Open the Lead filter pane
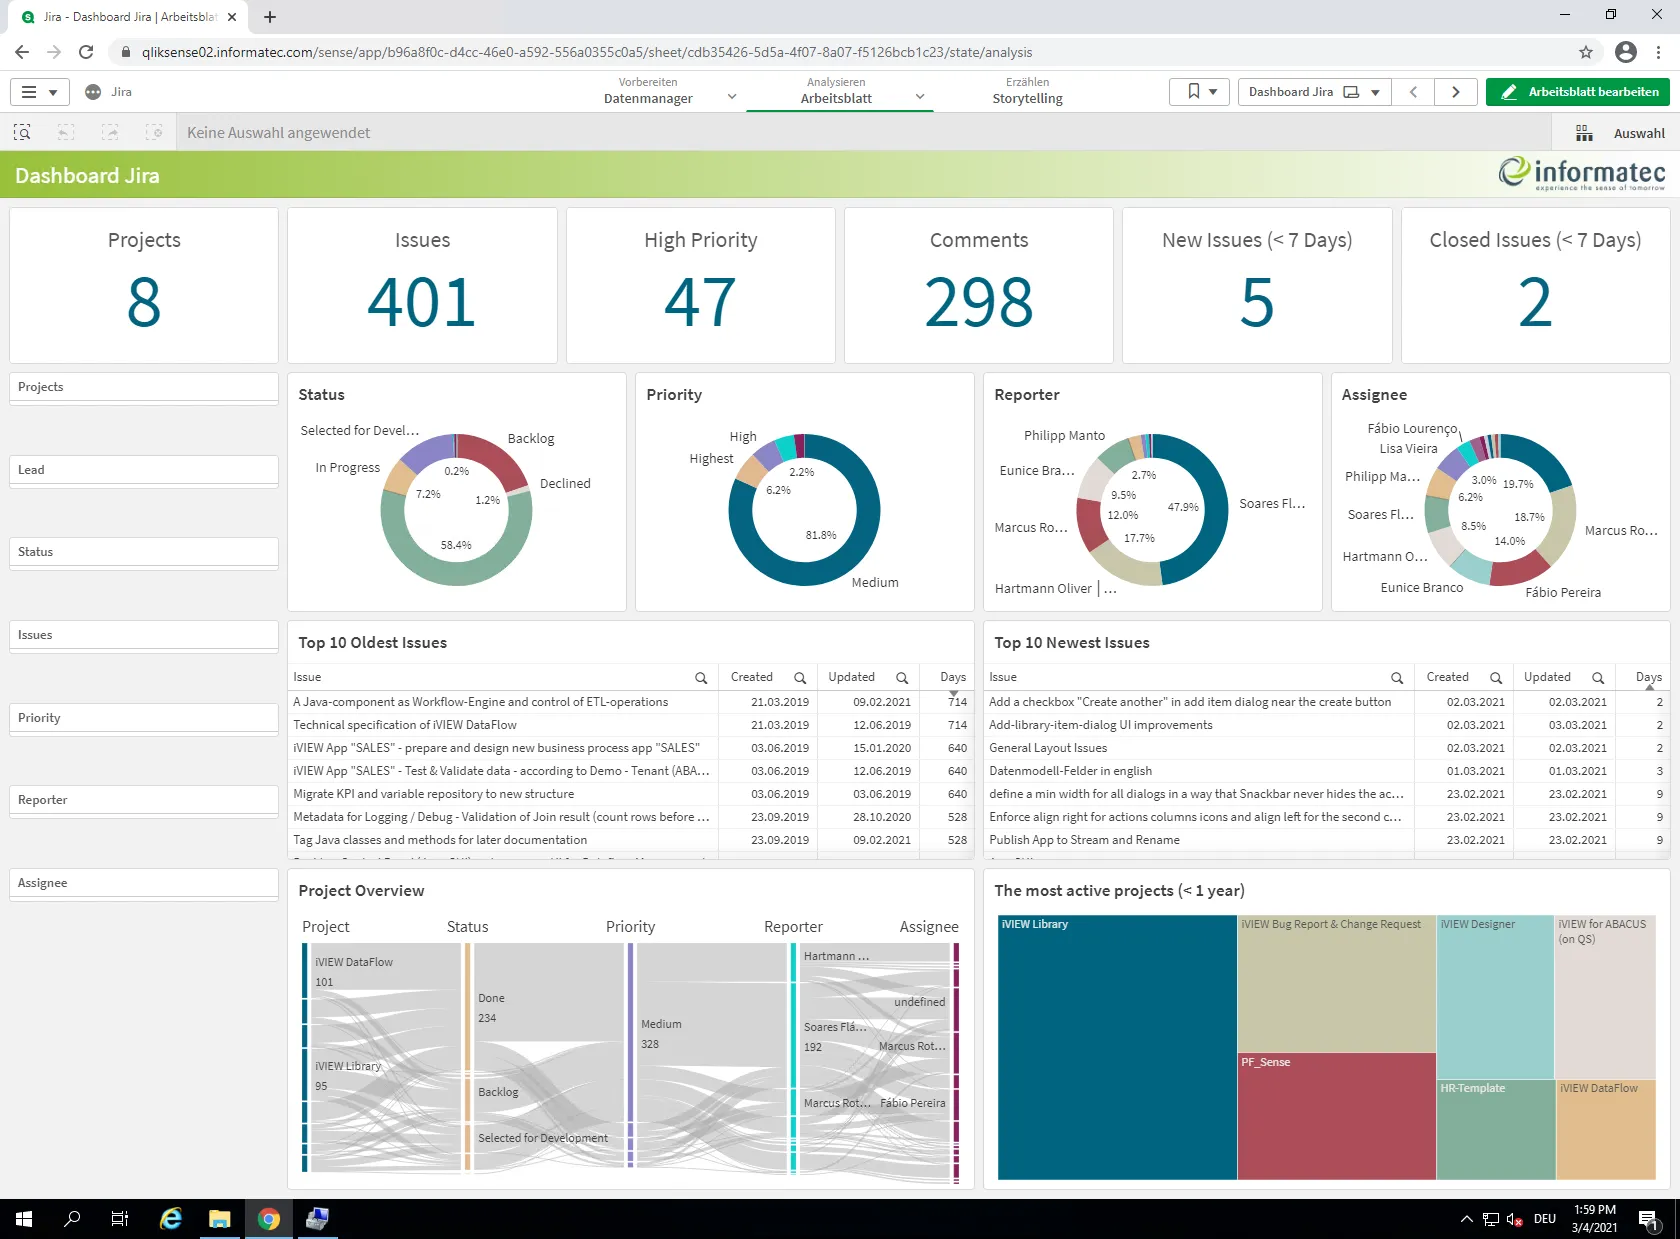This screenshot has width=1680, height=1239. point(144,470)
